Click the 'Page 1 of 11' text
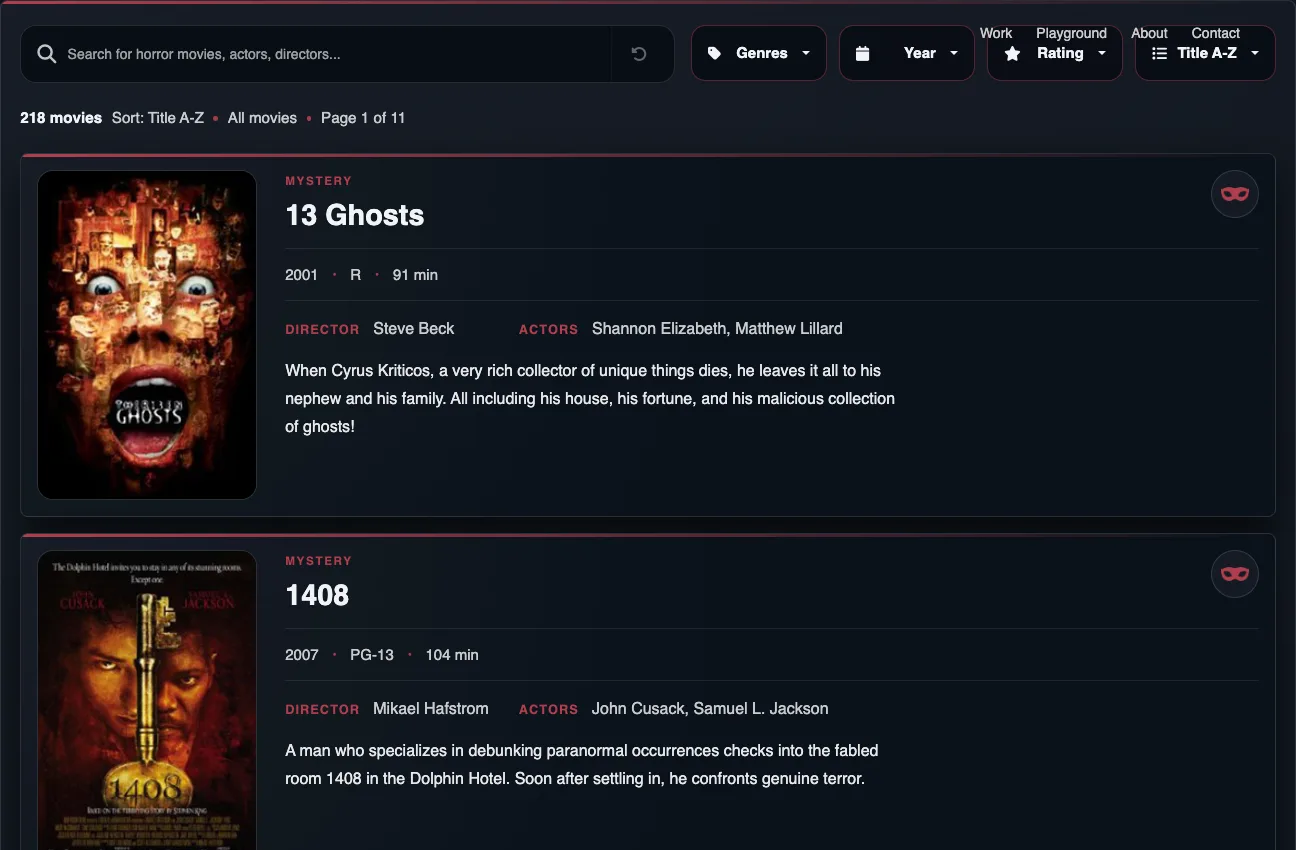This screenshot has width=1296, height=850. (363, 118)
